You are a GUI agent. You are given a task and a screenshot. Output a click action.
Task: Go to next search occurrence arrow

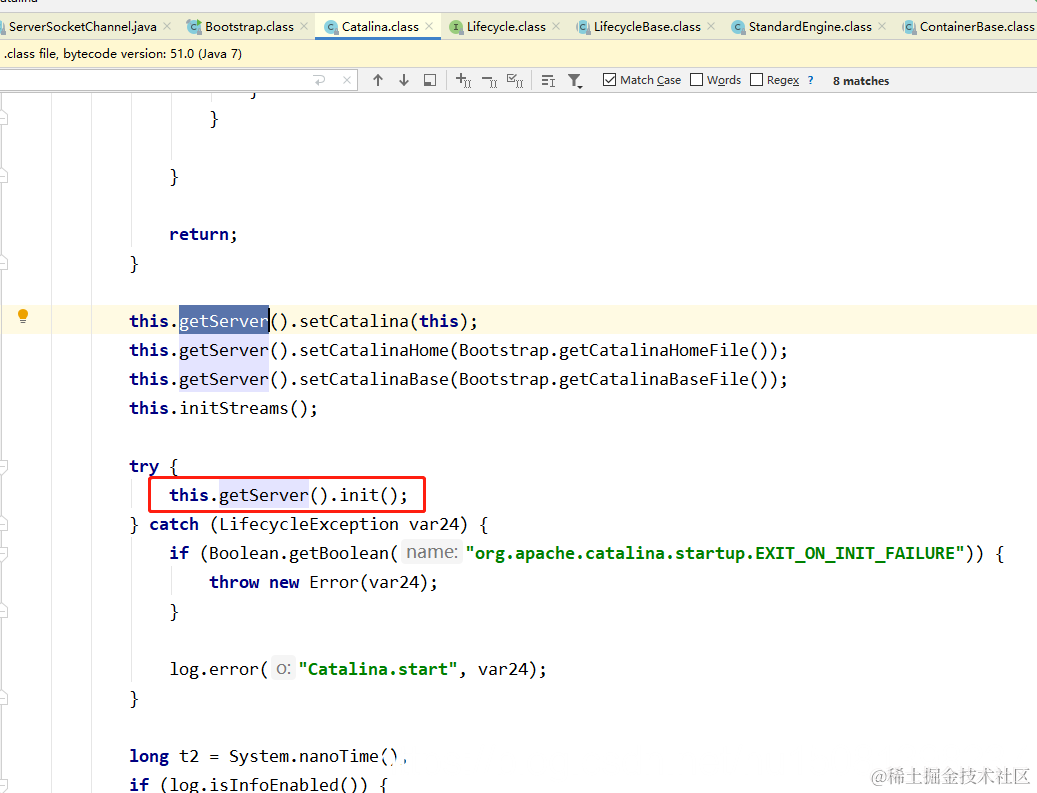403,80
